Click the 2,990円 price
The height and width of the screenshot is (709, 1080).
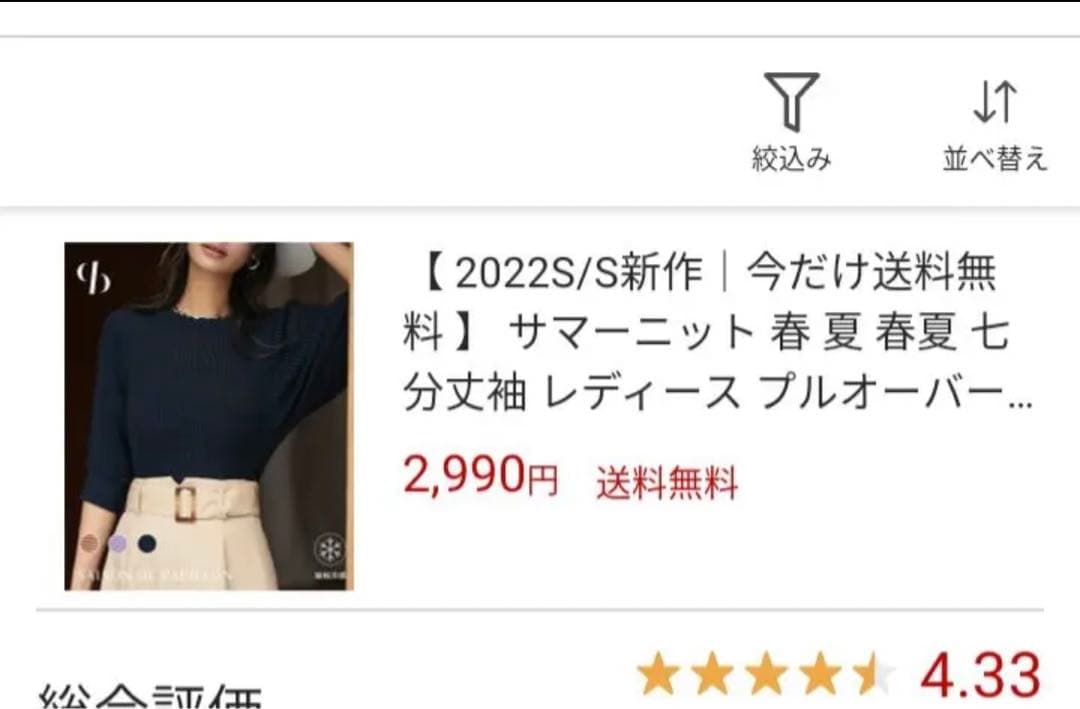click(480, 477)
